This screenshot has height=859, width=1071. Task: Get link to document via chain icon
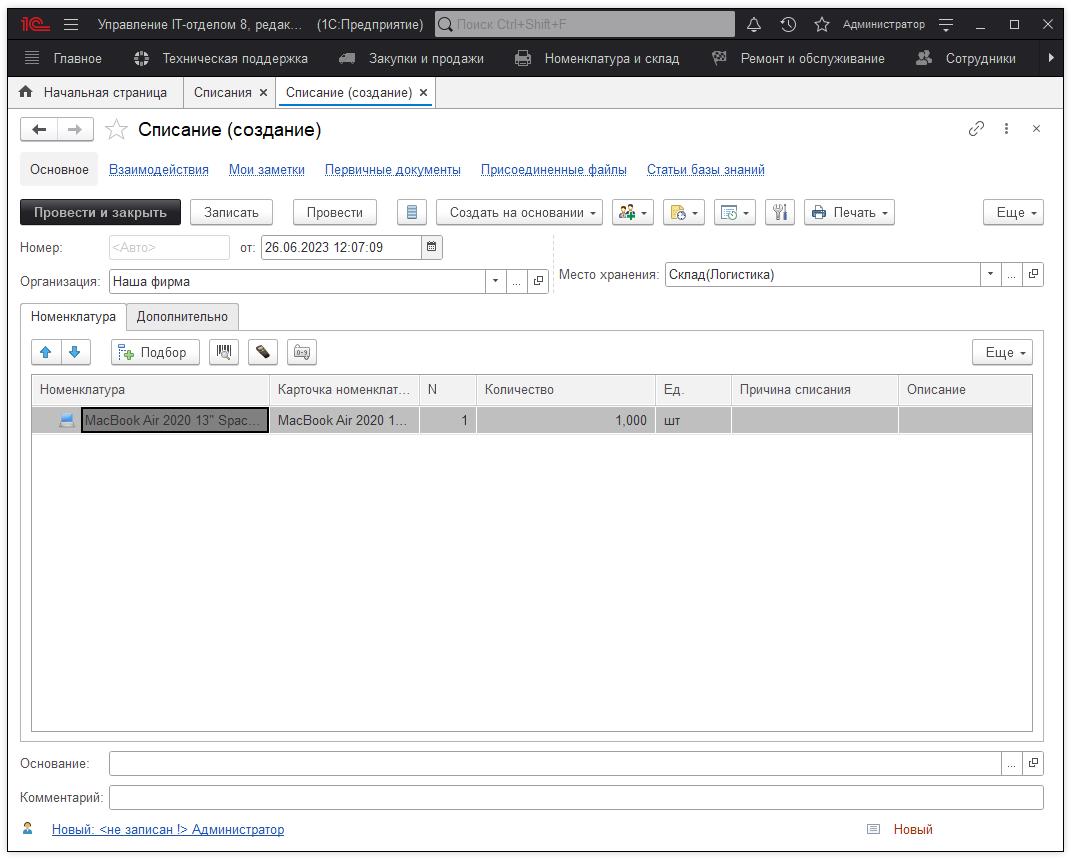click(x=976, y=129)
